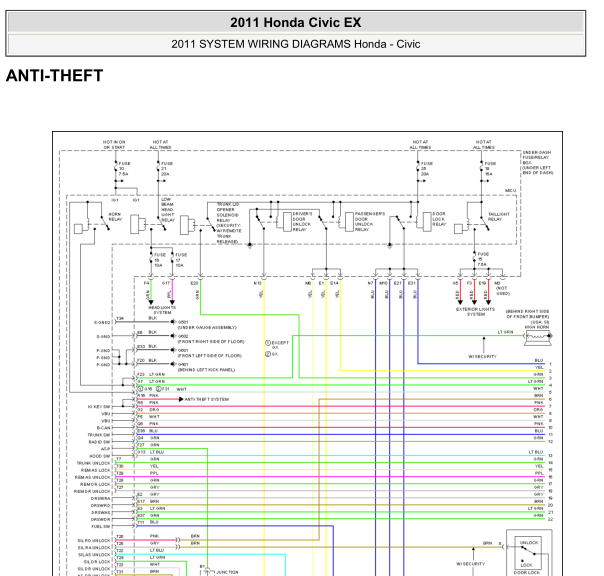604x576 pixels.
Task: Select the FUSE 10 7.5A label
Action: (124, 169)
